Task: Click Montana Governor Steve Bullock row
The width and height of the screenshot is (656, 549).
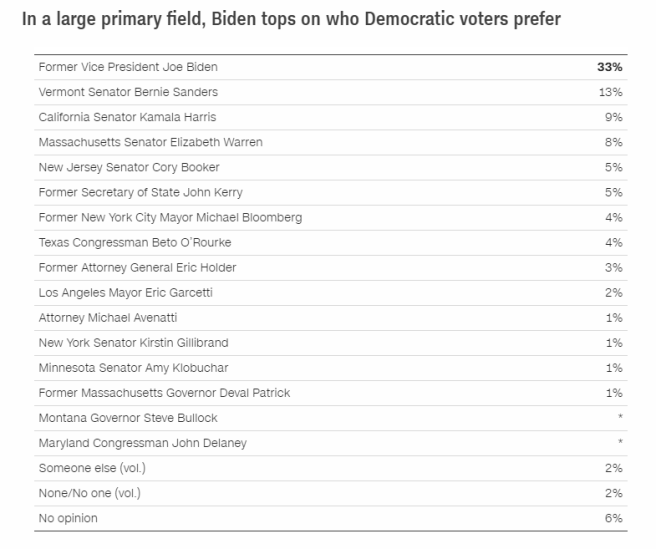Action: tap(127, 417)
